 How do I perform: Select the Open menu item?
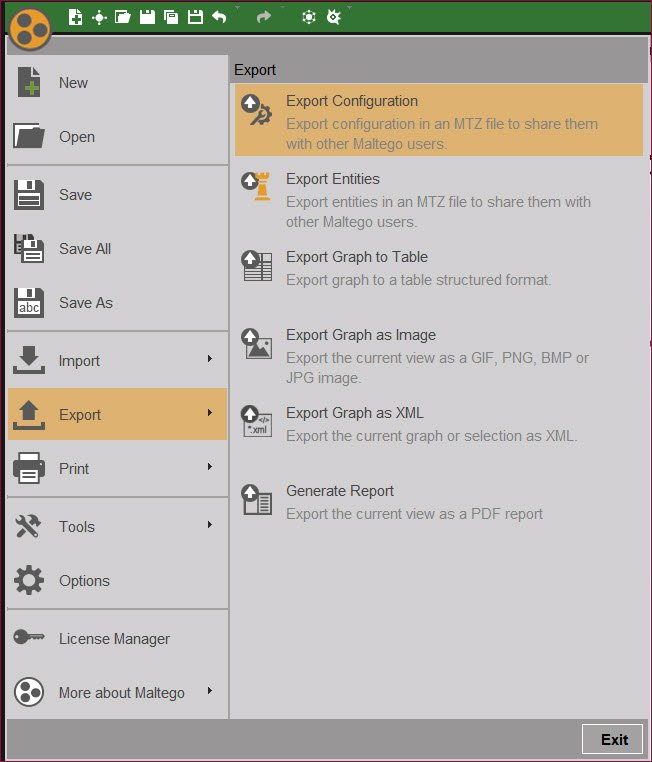[x=118, y=137]
